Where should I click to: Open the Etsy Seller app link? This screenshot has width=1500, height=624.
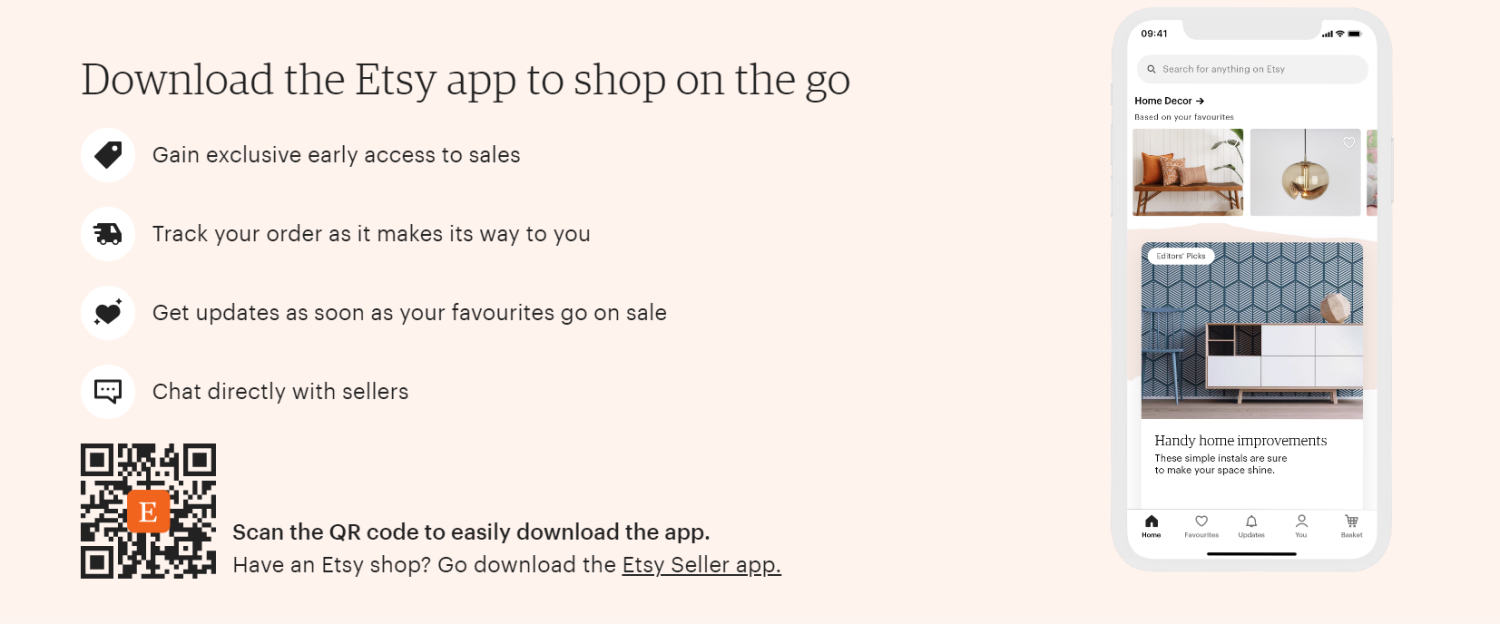(701, 565)
